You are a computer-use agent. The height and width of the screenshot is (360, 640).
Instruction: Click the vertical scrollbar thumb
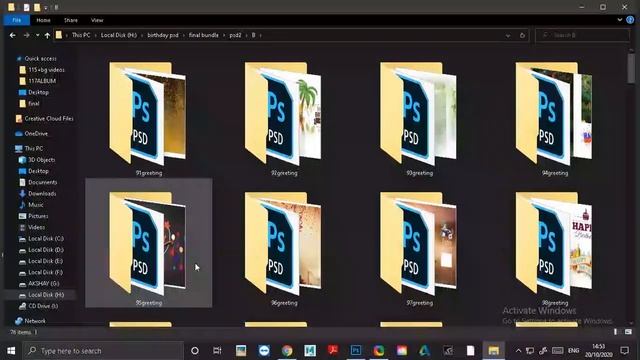coord(631,68)
